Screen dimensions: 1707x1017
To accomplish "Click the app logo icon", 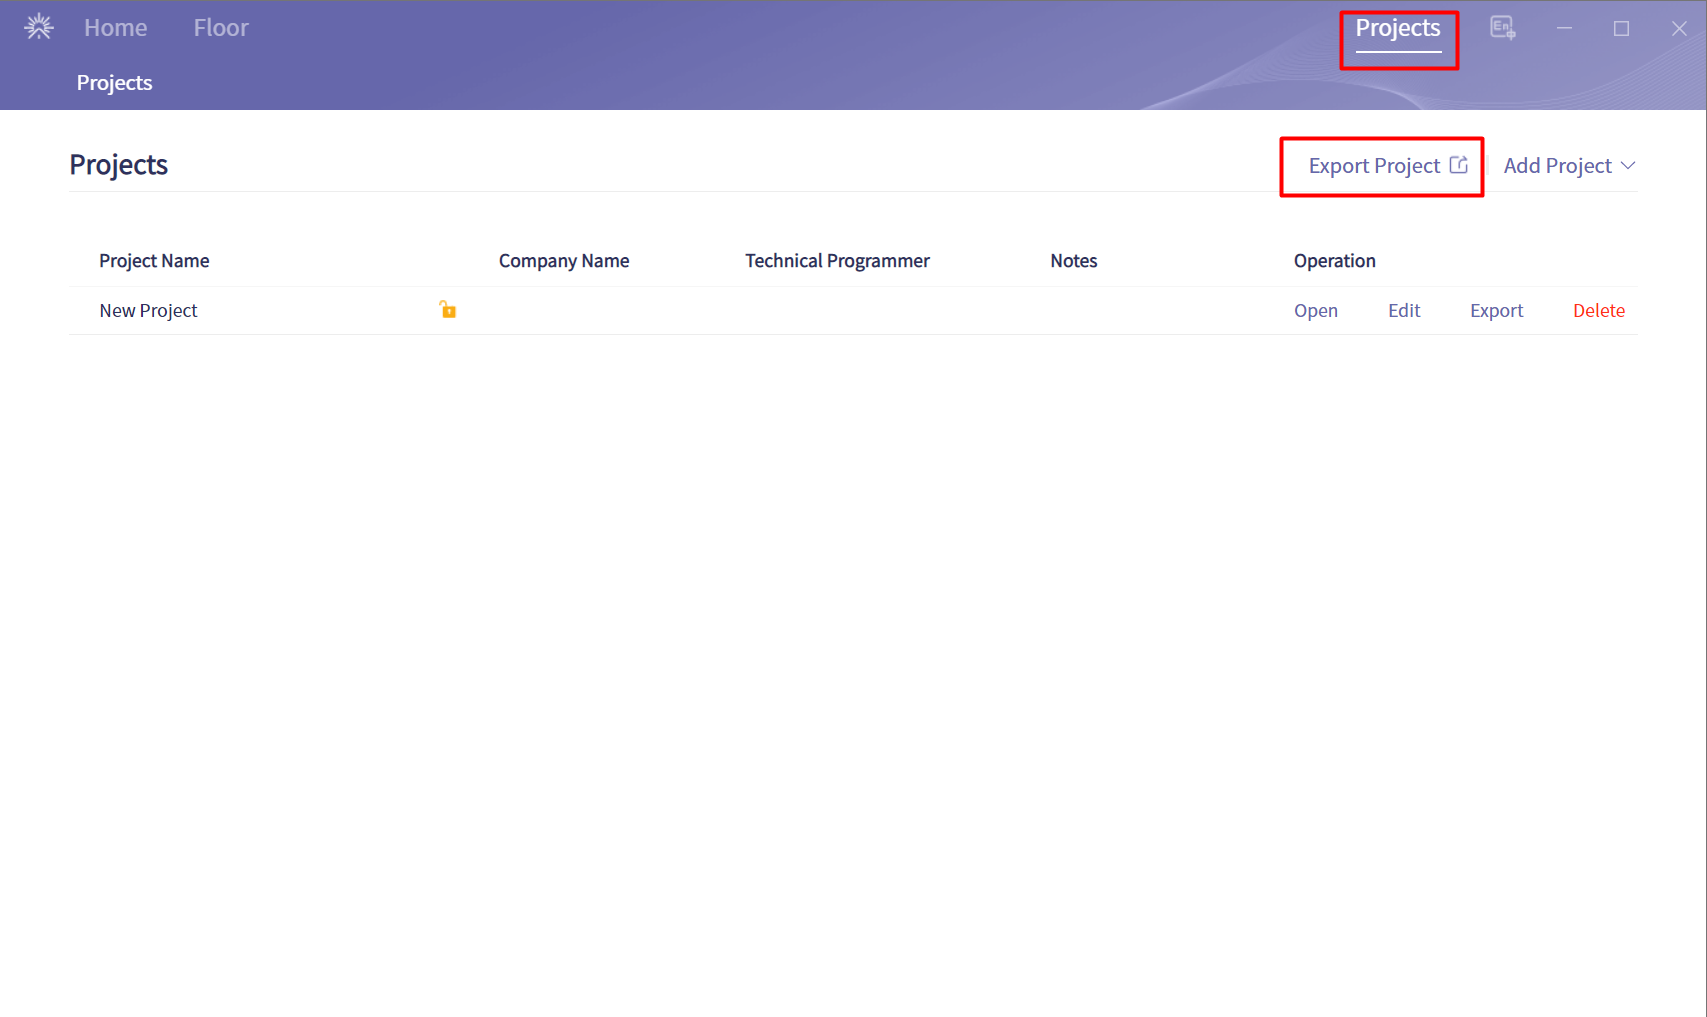I will [39, 27].
